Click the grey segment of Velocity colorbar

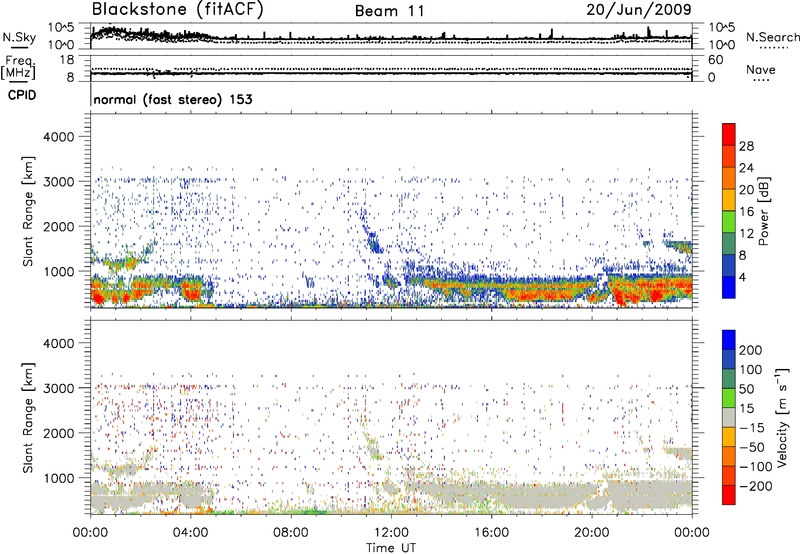pyautogui.click(x=729, y=417)
